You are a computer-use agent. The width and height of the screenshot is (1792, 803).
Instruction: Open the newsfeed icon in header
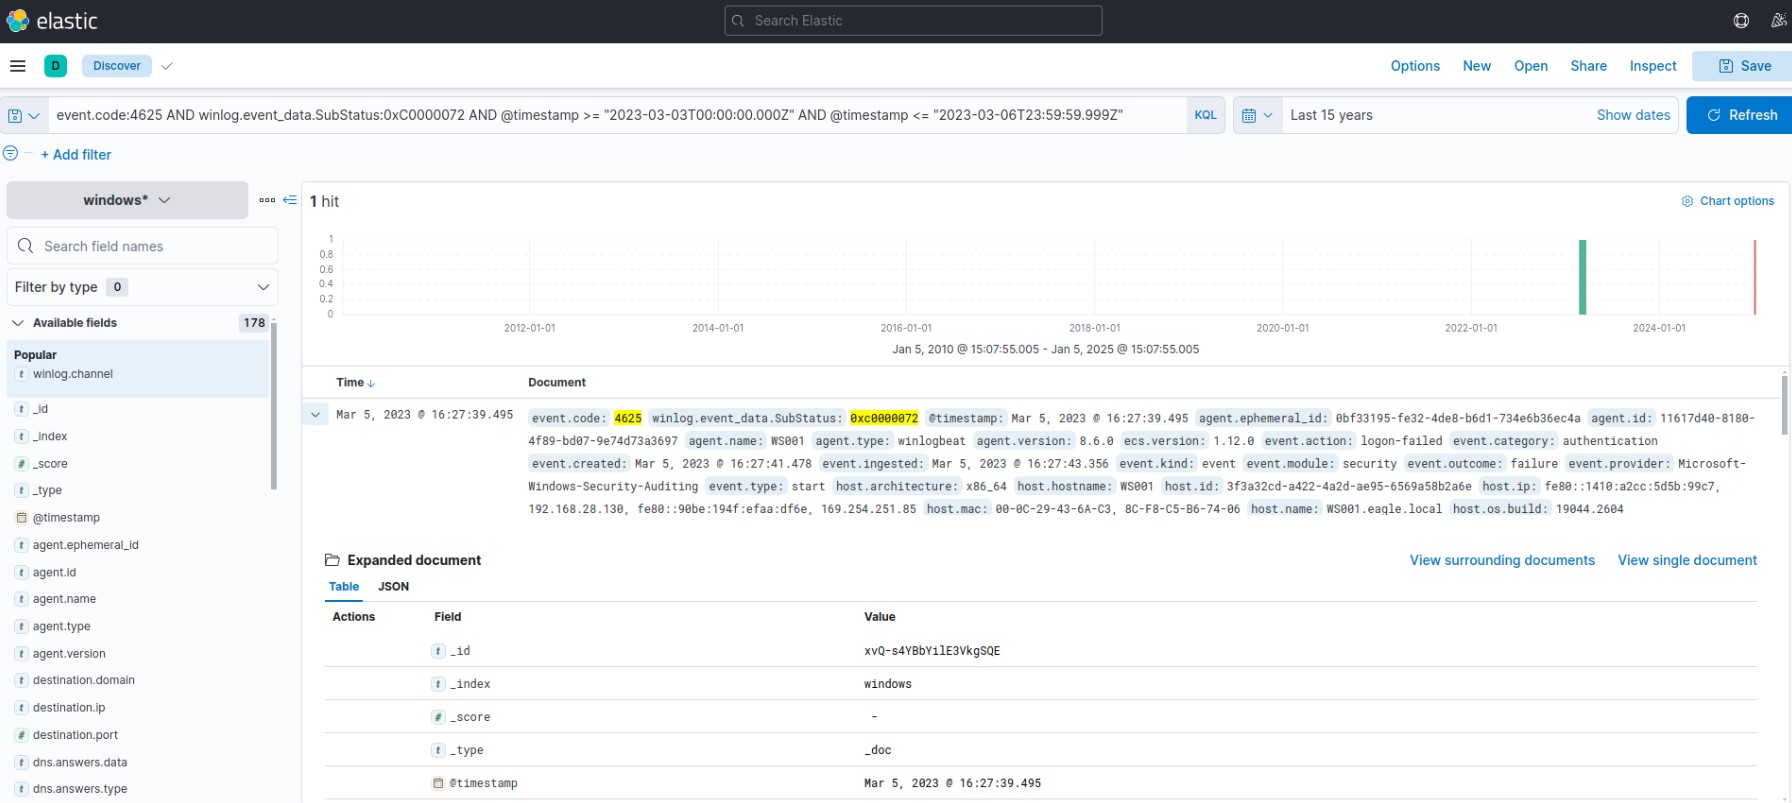pyautogui.click(x=1780, y=20)
